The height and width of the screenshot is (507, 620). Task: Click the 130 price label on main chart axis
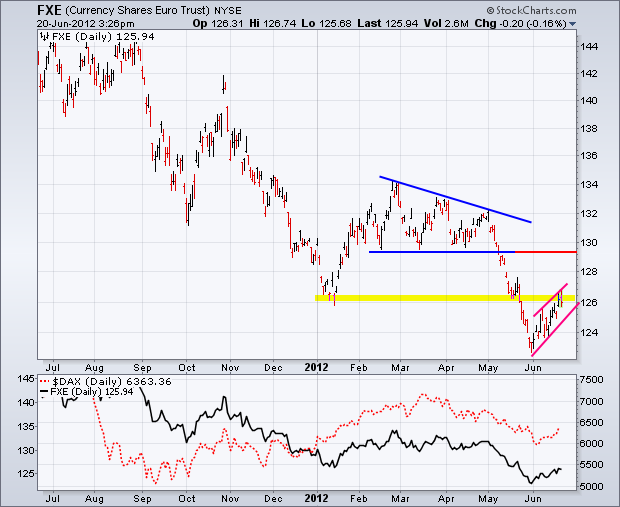589,242
